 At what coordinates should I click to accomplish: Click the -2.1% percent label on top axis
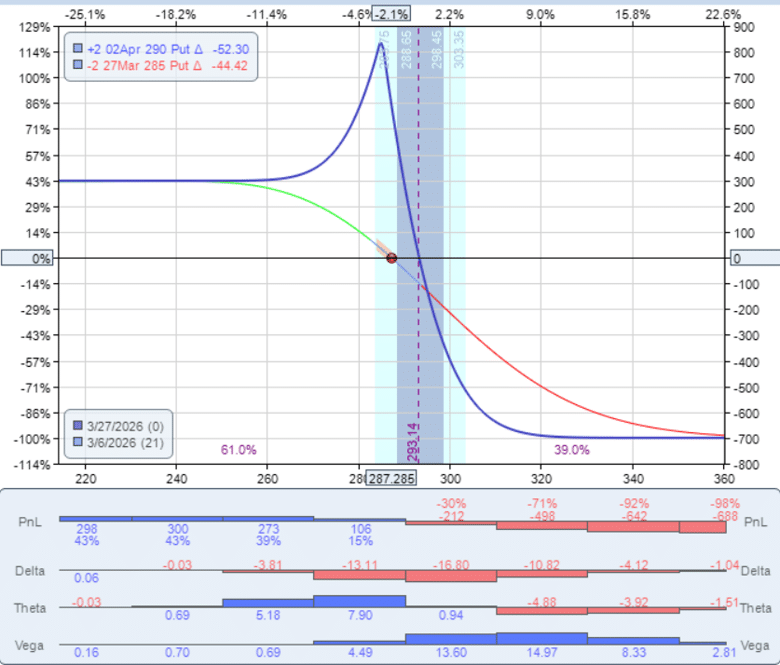(391, 14)
